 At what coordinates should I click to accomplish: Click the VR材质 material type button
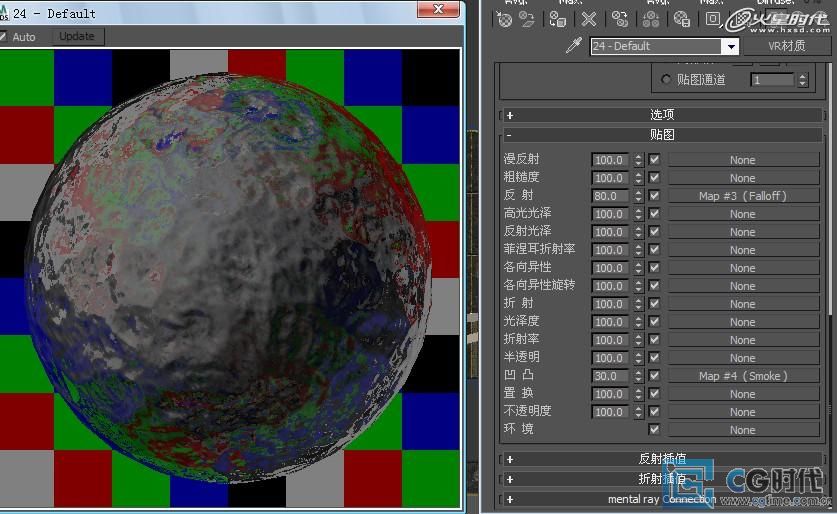point(786,46)
